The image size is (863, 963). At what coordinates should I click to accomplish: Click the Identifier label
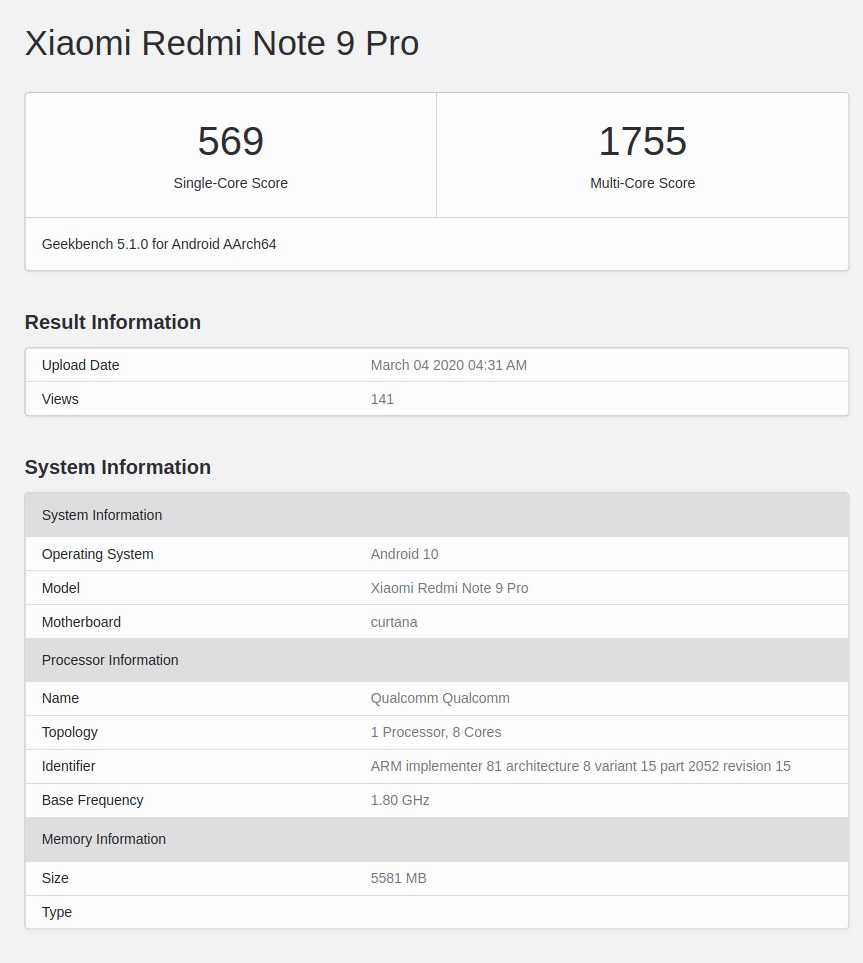[x=68, y=766]
